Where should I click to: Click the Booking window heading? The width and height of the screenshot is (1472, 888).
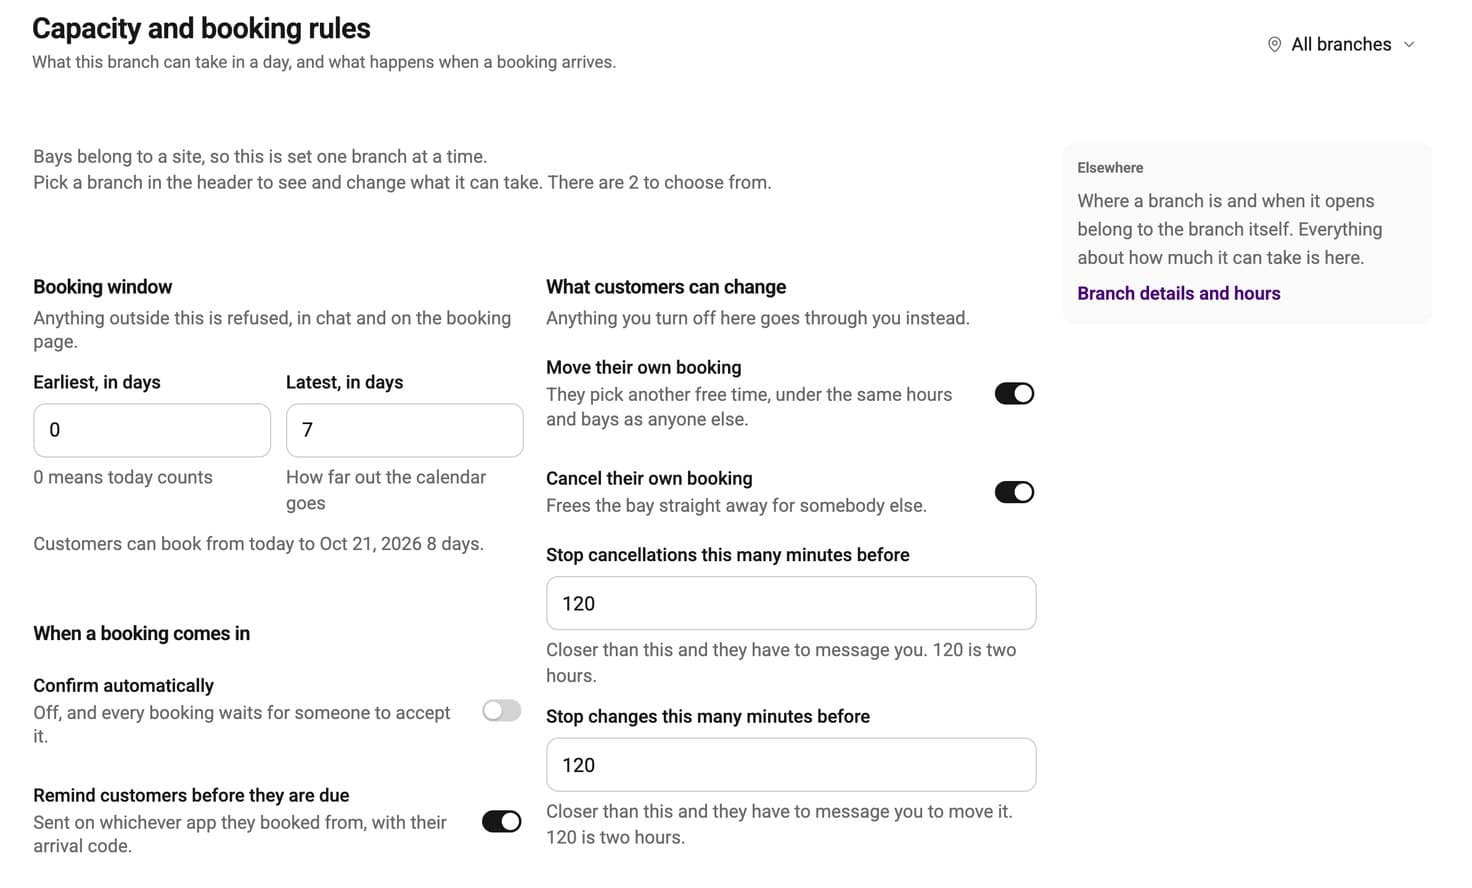[103, 287]
